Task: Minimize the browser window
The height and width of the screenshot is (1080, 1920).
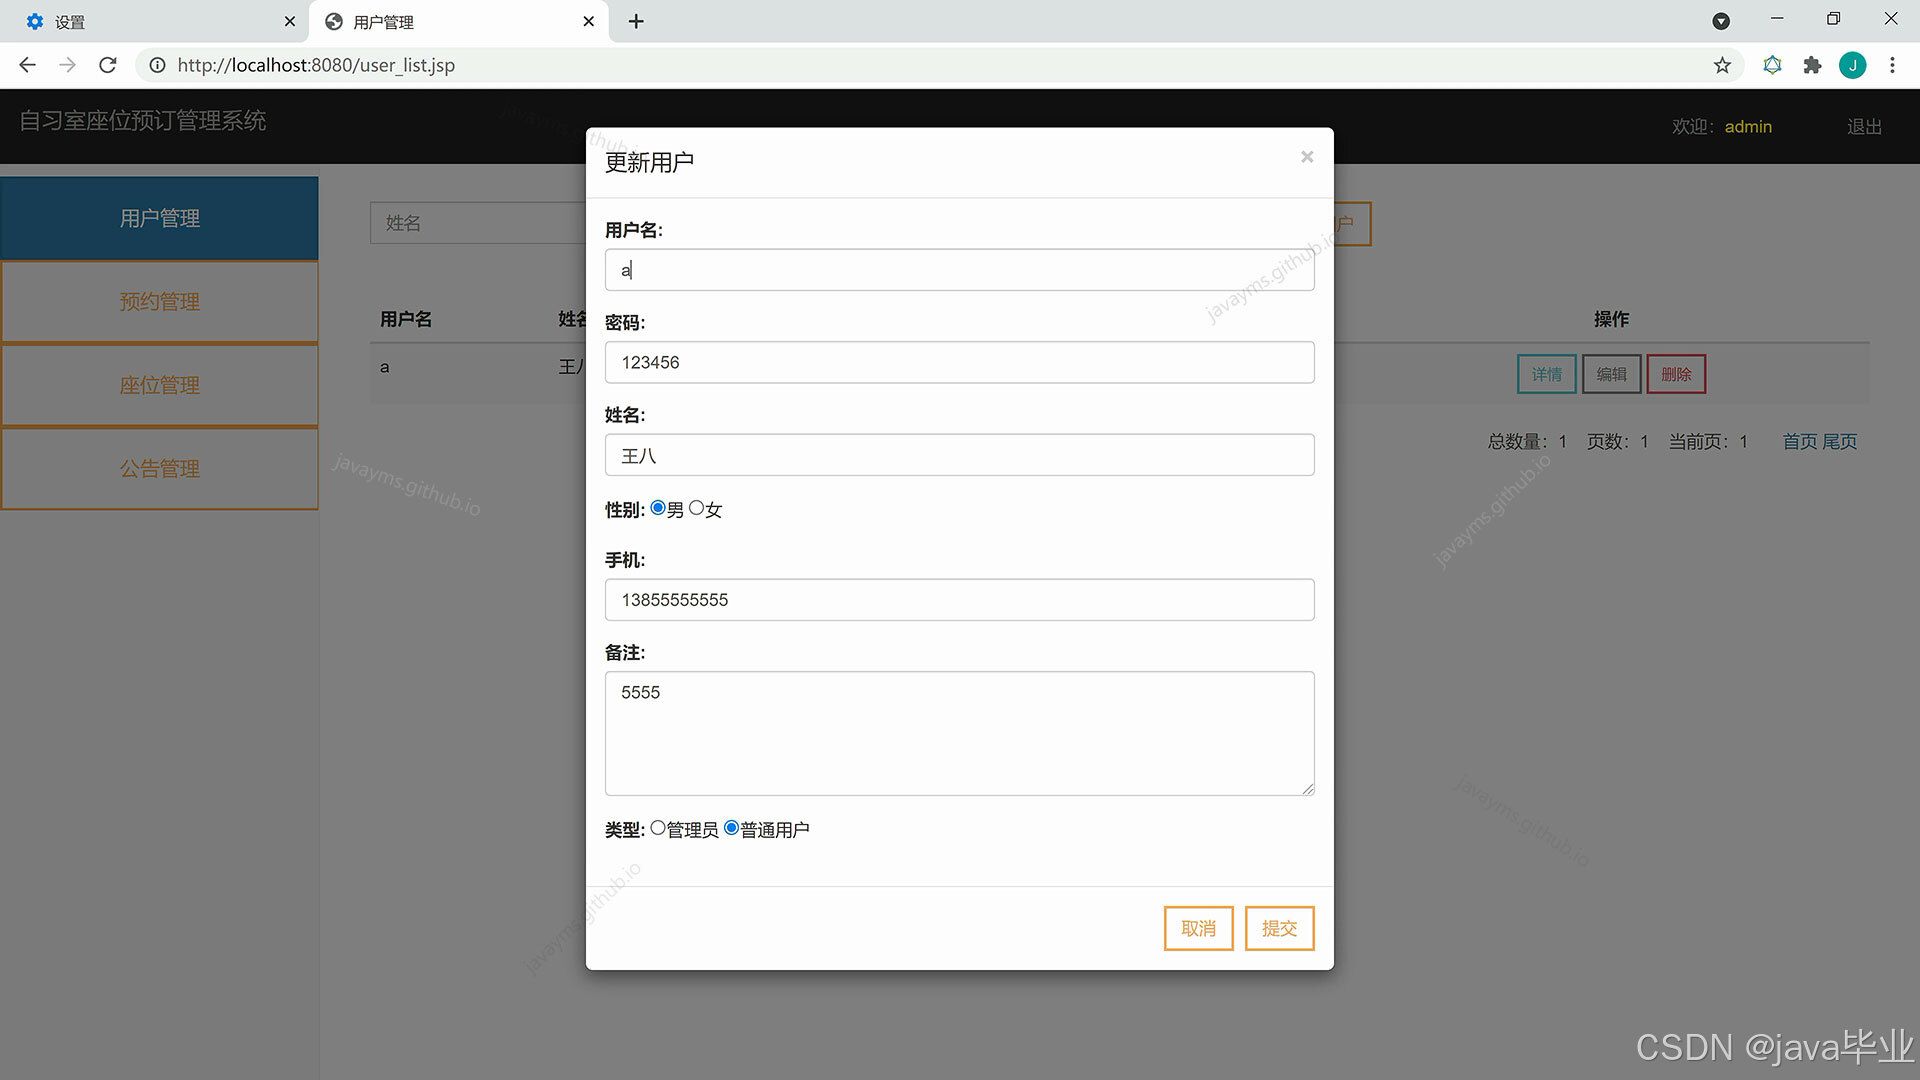Action: click(1777, 19)
